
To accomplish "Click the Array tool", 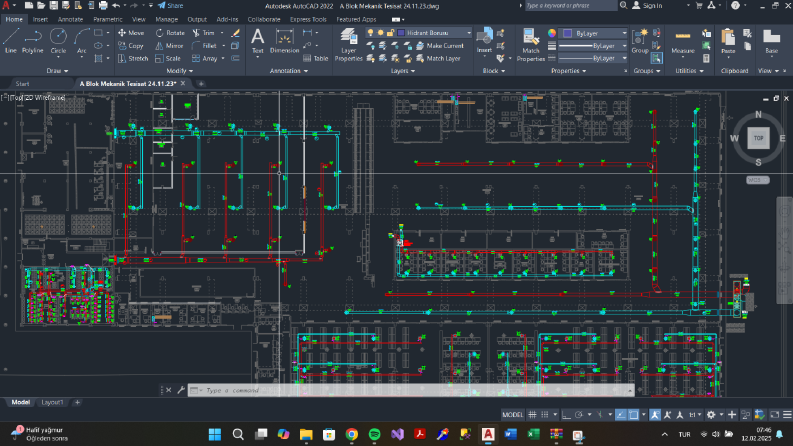I will (205, 59).
